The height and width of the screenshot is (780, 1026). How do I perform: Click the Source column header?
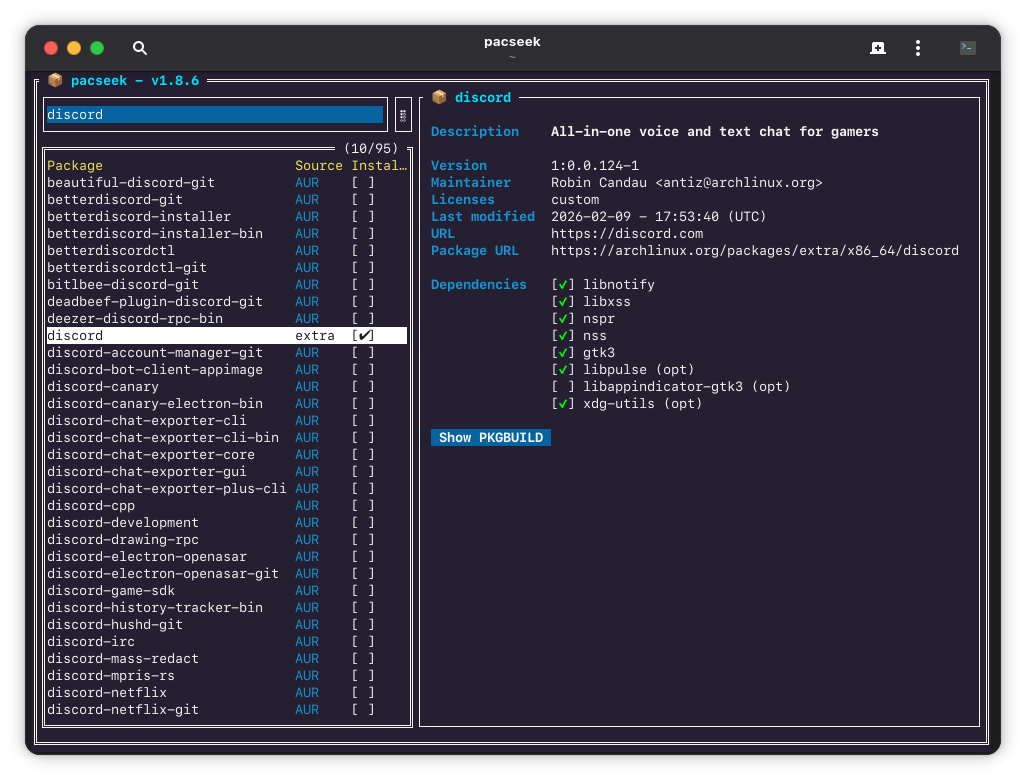pyautogui.click(x=319, y=166)
